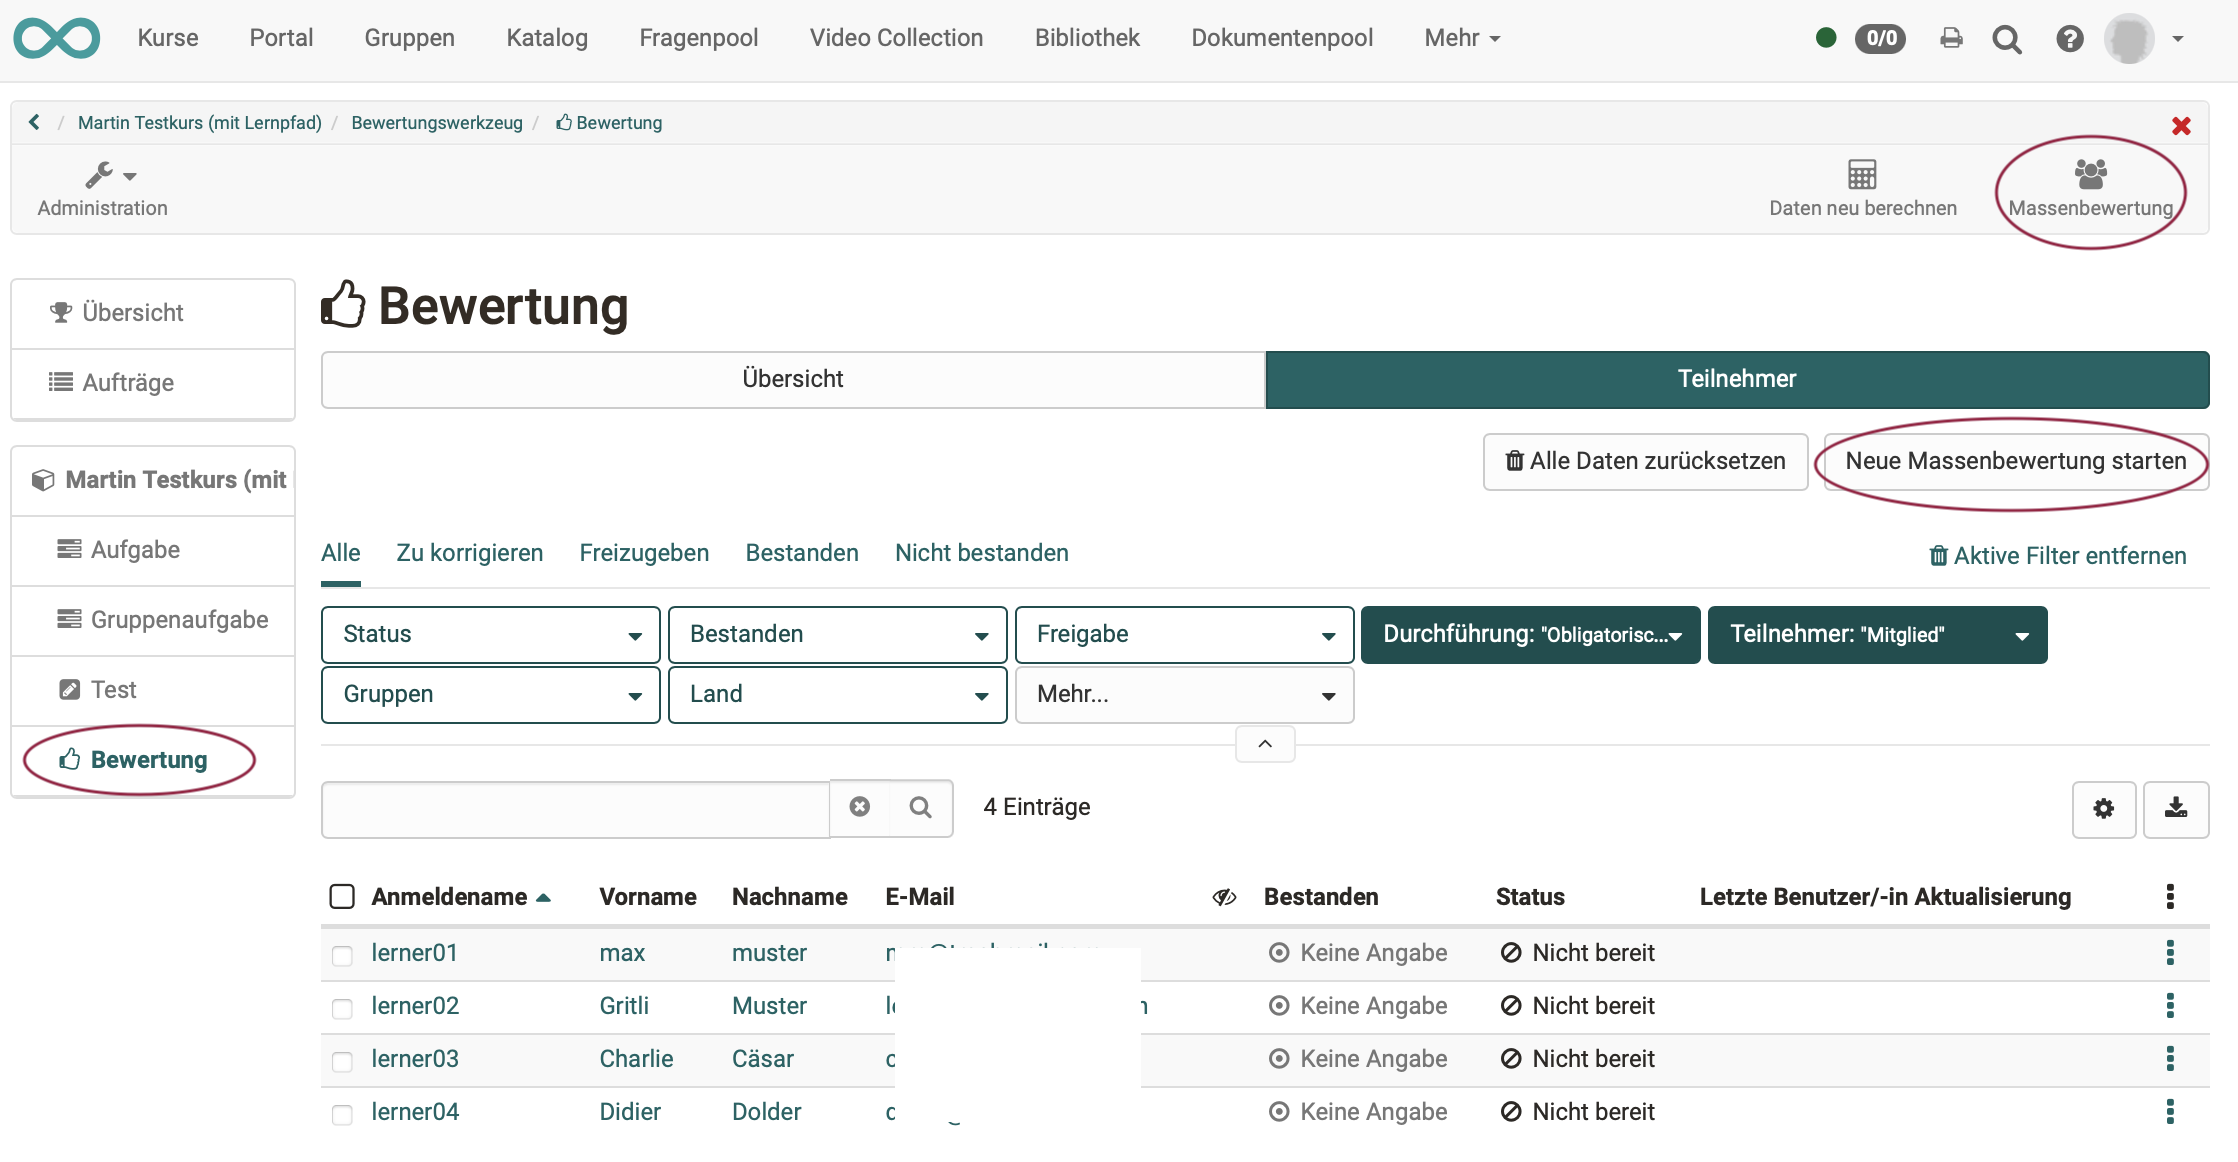The image size is (2238, 1162).
Task: Open row actions for lerner02
Action: (x=2170, y=1005)
